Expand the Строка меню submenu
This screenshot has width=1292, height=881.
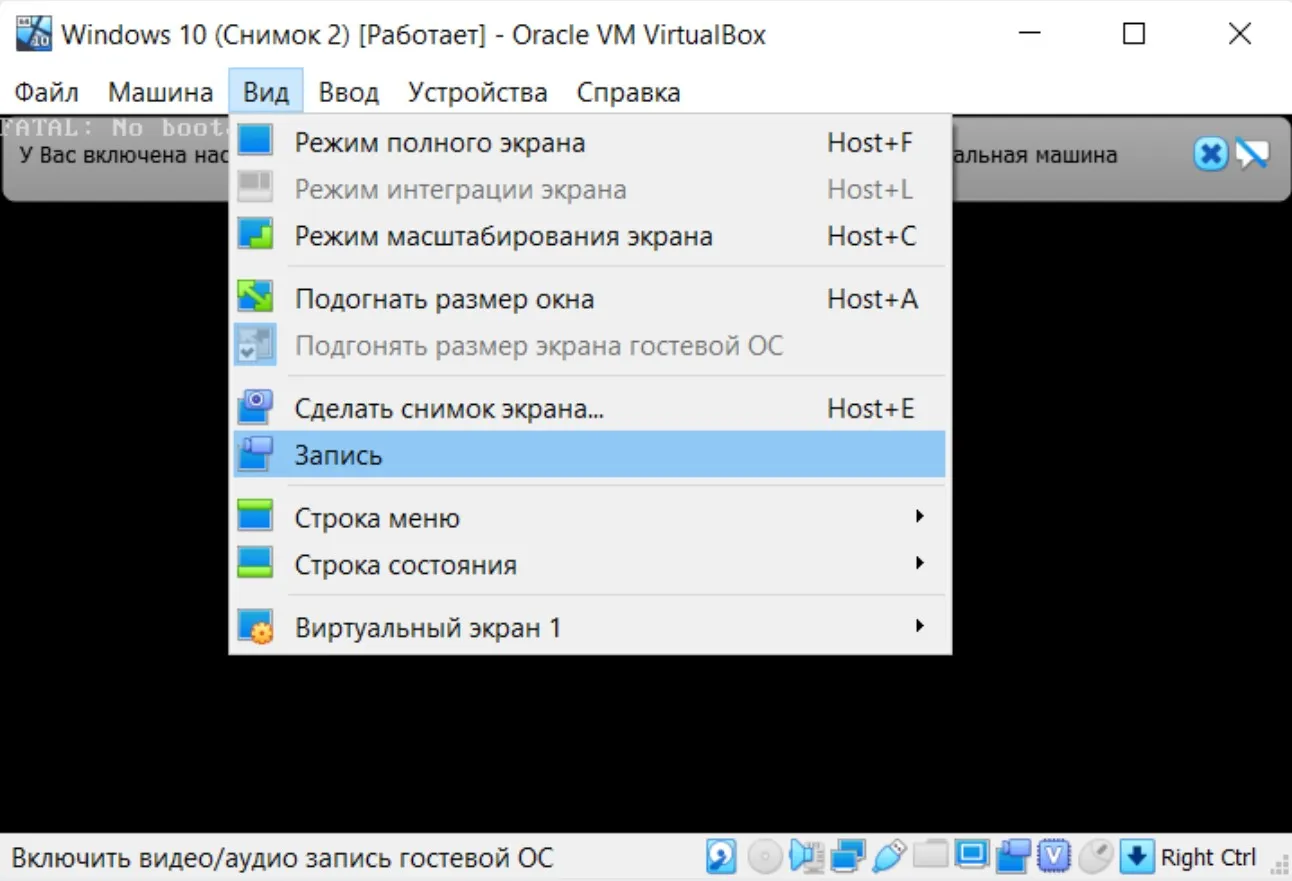[588, 519]
